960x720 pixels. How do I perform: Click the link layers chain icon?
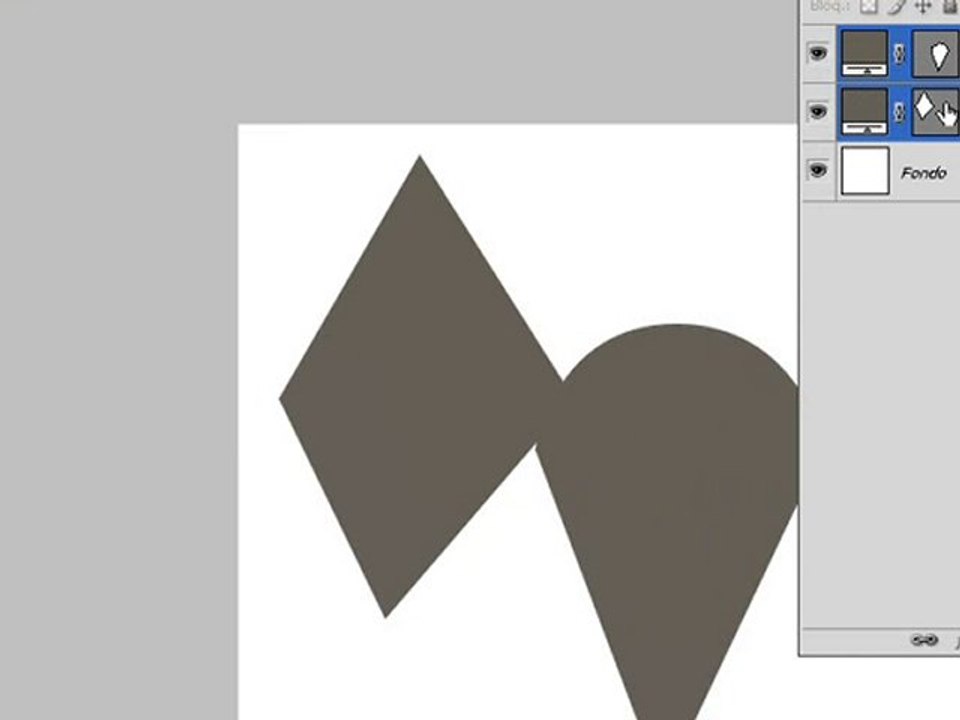click(x=924, y=640)
